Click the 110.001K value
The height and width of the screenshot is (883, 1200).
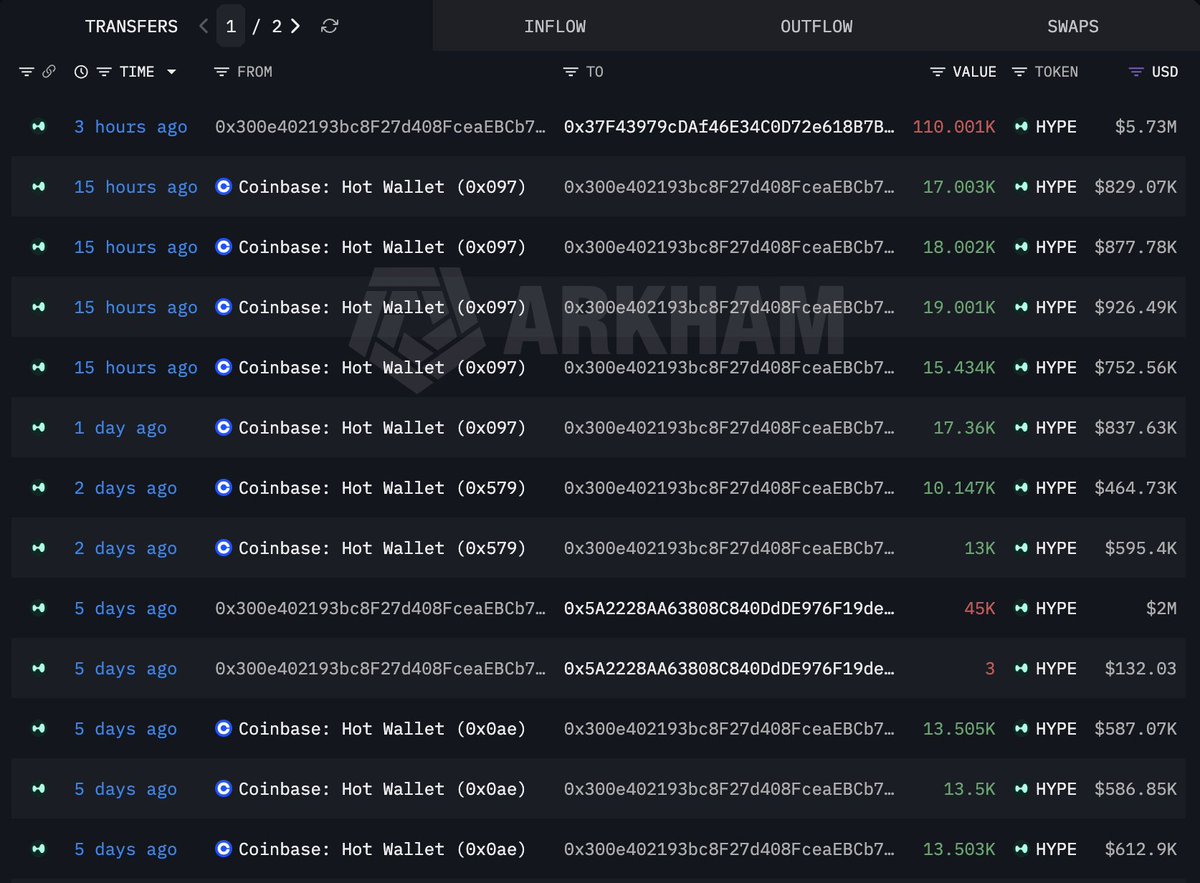(954, 127)
